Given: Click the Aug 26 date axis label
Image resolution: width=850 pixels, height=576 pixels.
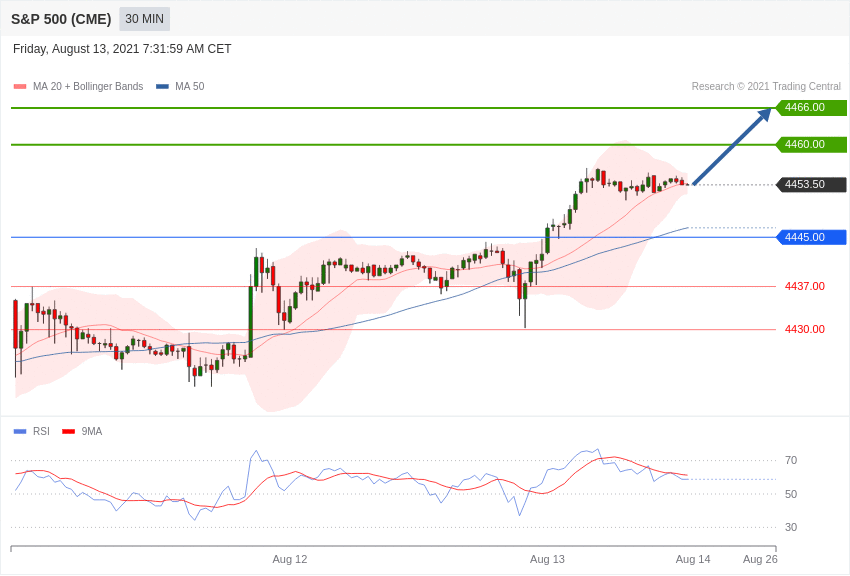Looking at the screenshot, I should click(x=760, y=559).
